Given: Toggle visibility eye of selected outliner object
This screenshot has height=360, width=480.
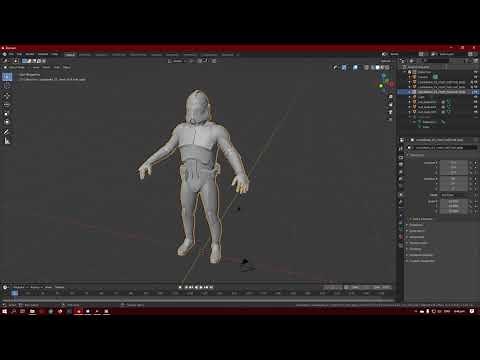Looking at the screenshot, I should point(476,92).
